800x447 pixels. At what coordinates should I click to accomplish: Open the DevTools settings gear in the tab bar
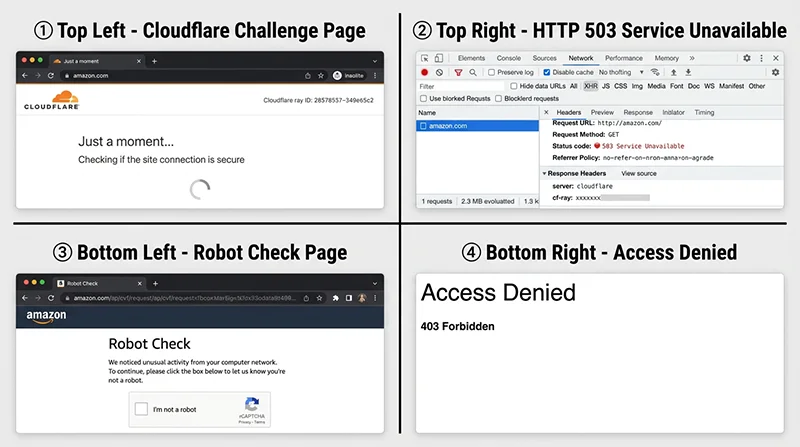pos(746,58)
